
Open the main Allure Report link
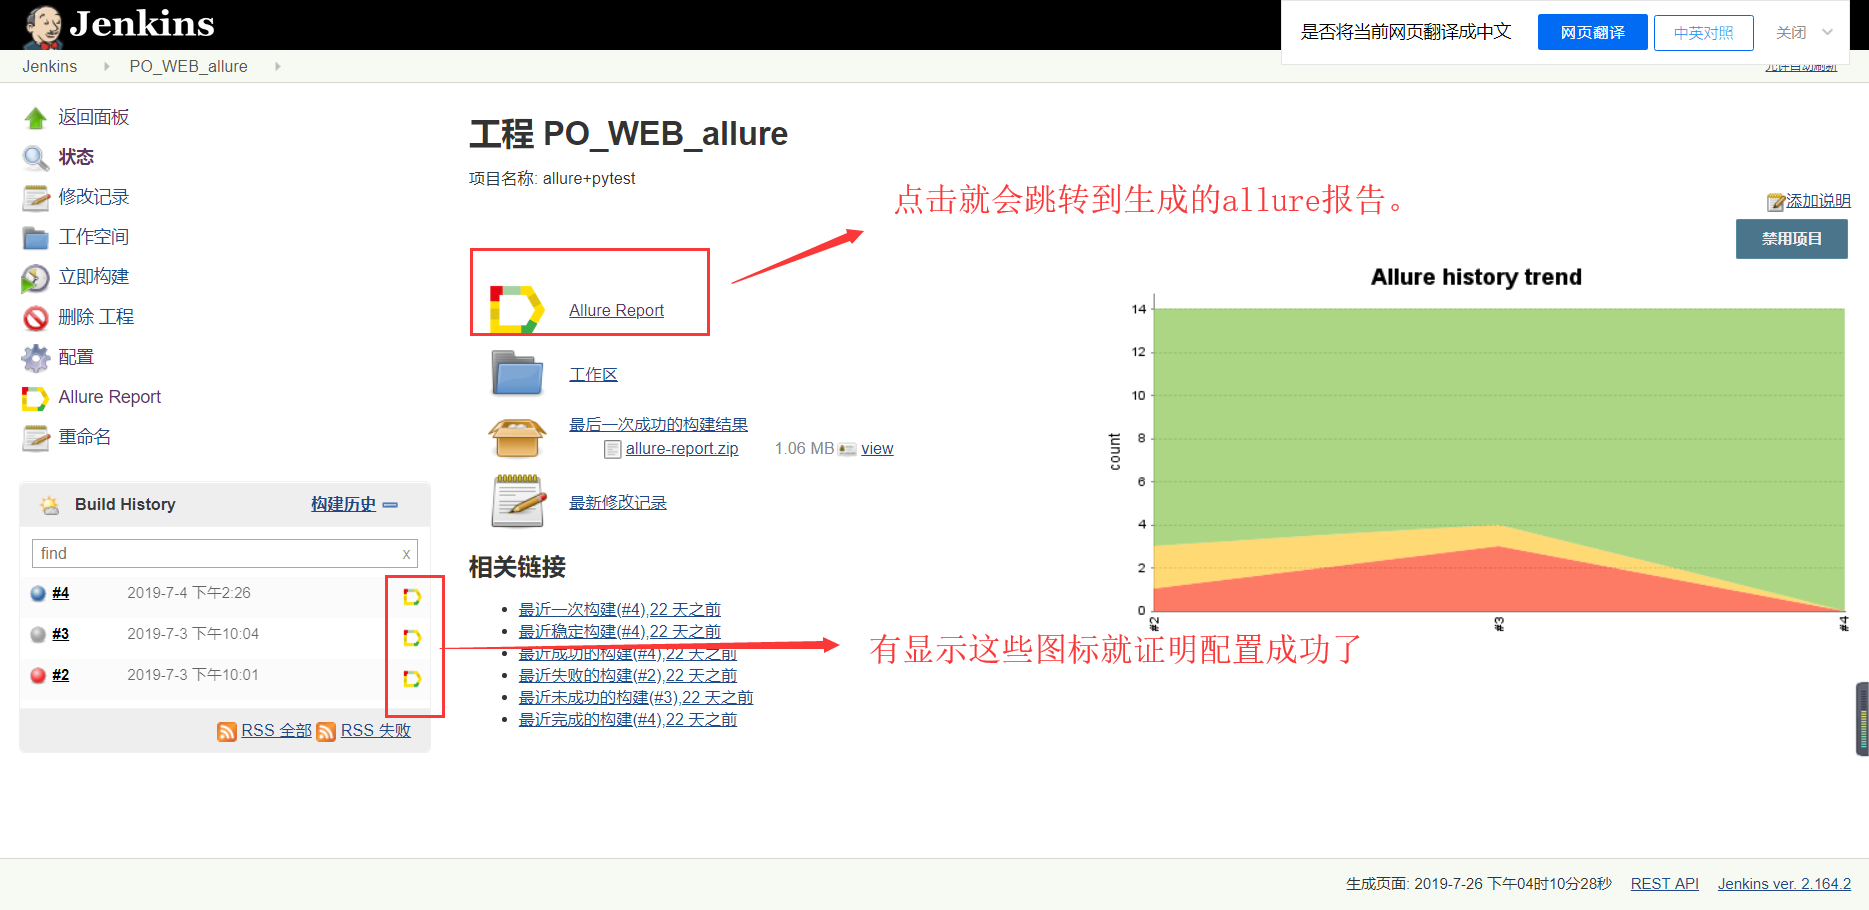(616, 311)
